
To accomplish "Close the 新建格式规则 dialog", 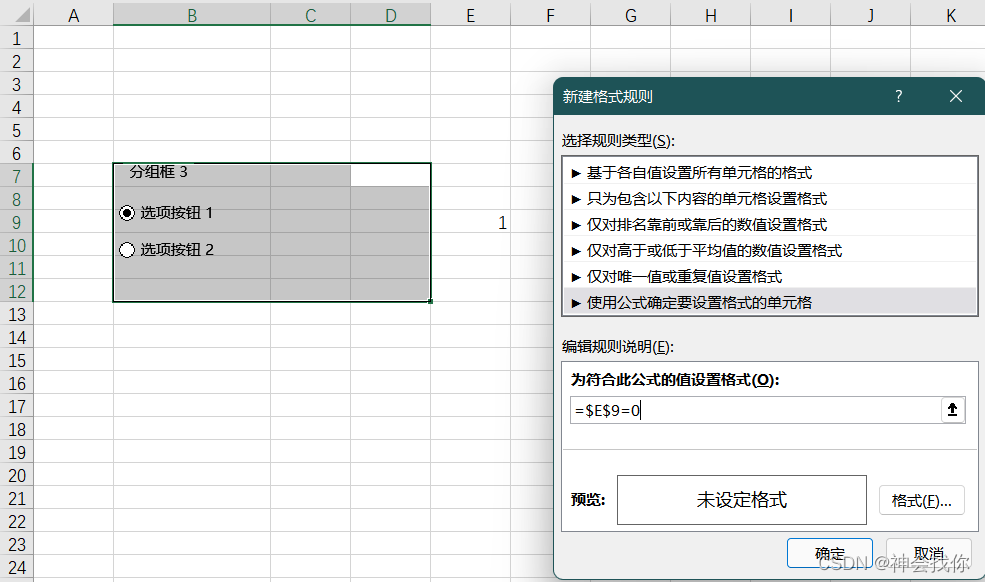I will tap(955, 96).
